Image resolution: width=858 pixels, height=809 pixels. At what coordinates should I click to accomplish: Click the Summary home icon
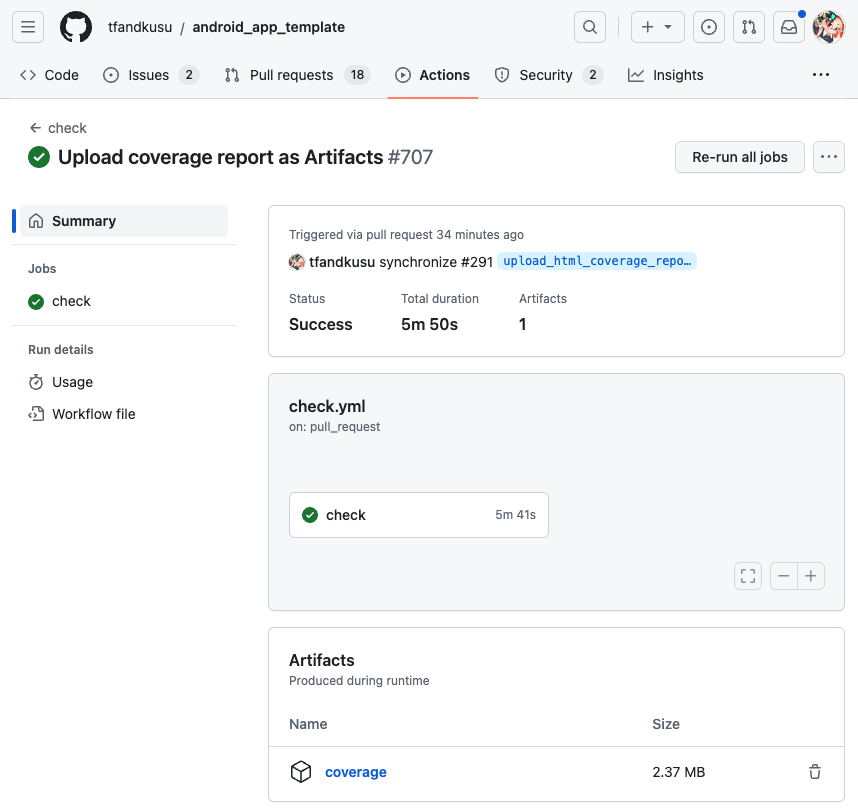coord(36,221)
